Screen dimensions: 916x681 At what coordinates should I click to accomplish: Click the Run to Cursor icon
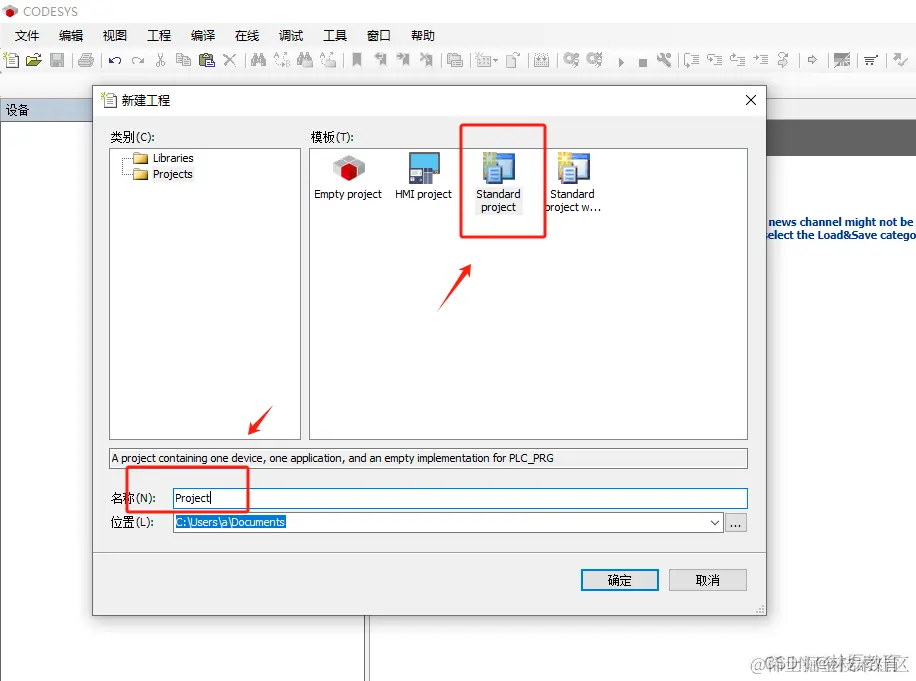click(761, 60)
